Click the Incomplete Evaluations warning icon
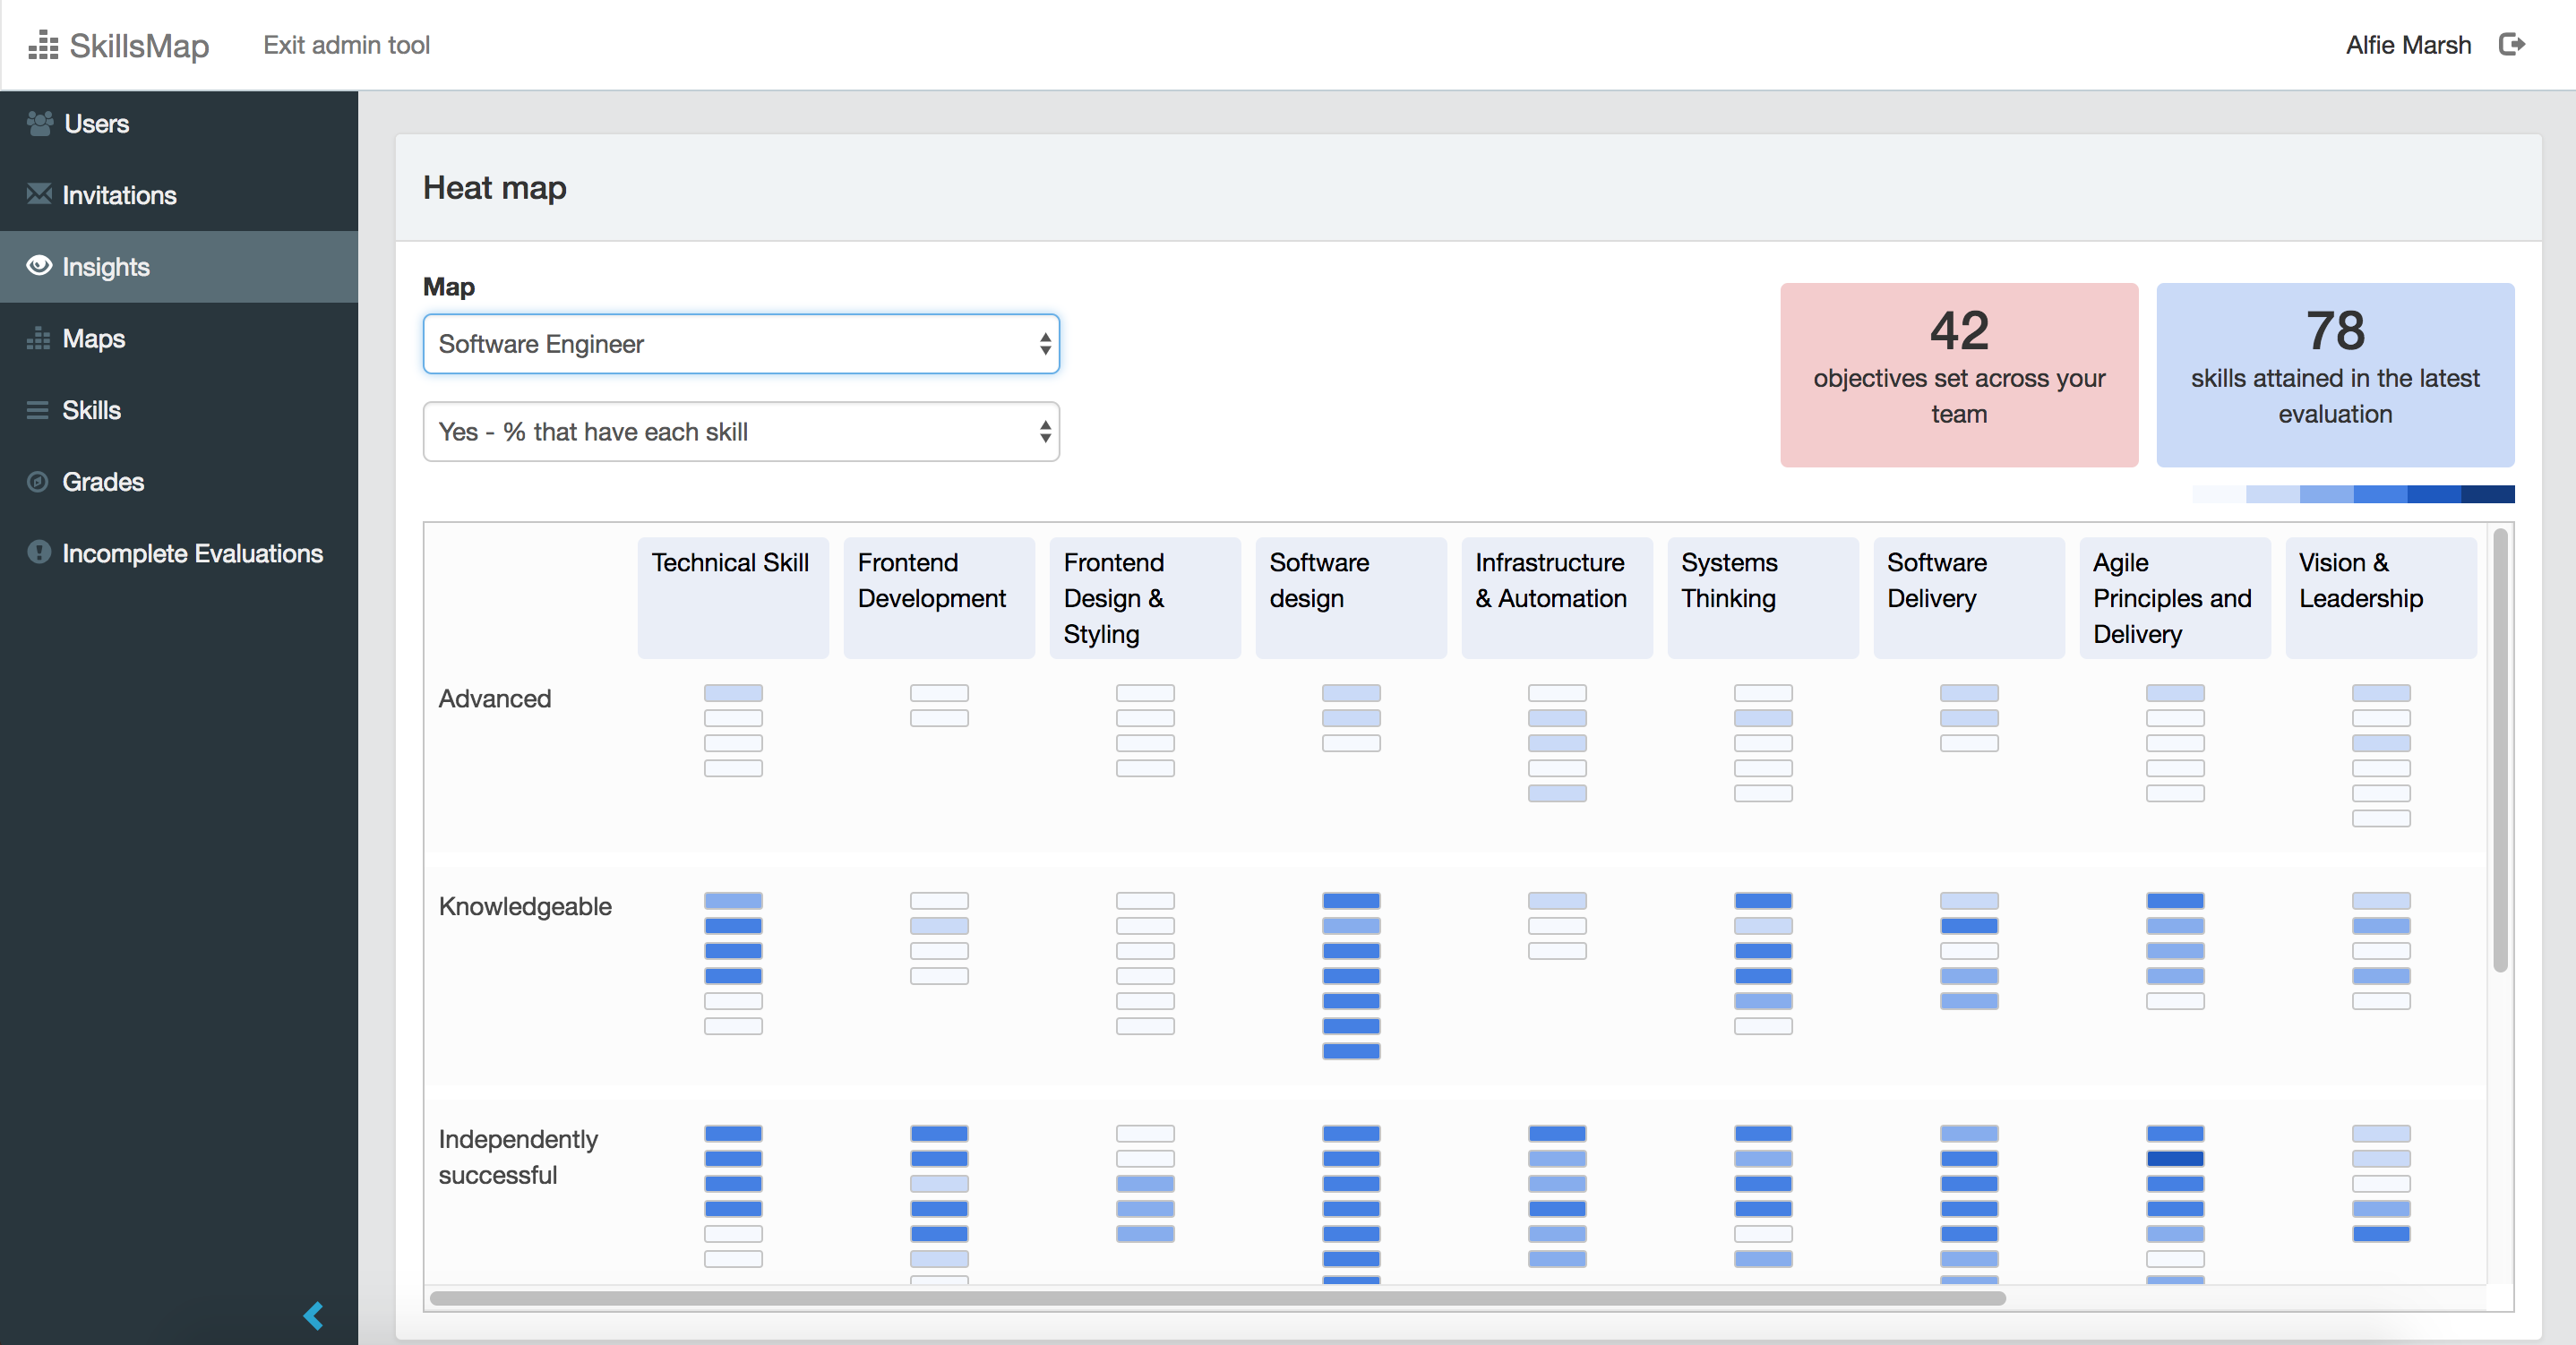 39,553
